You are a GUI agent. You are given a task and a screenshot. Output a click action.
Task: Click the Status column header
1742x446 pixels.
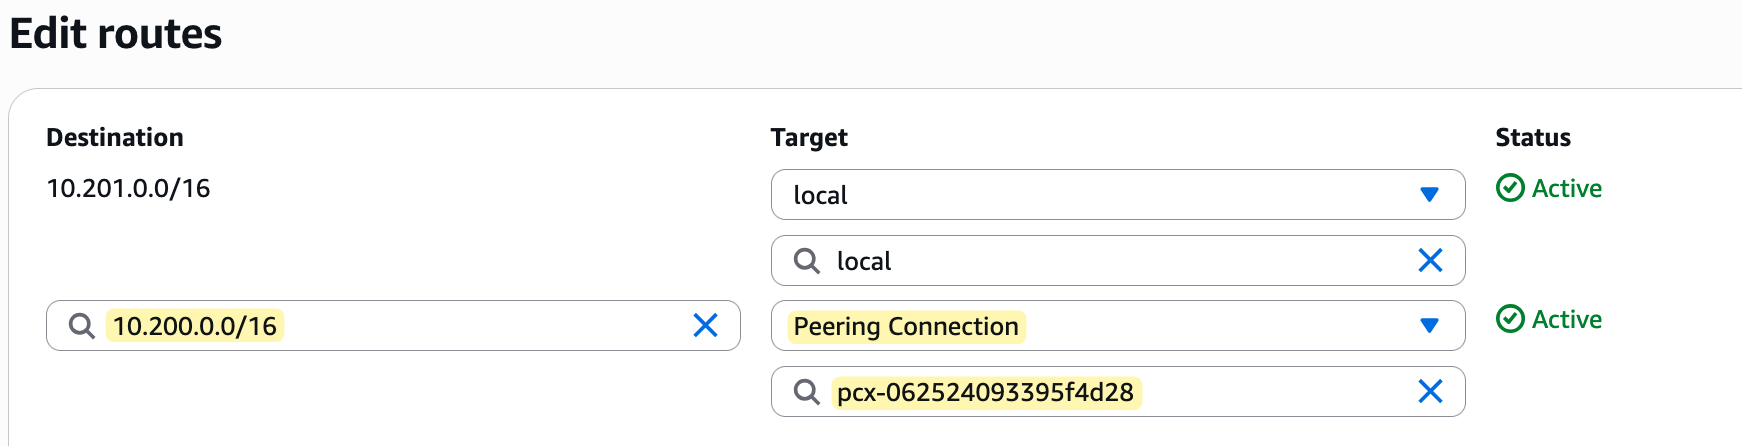pos(1533,137)
